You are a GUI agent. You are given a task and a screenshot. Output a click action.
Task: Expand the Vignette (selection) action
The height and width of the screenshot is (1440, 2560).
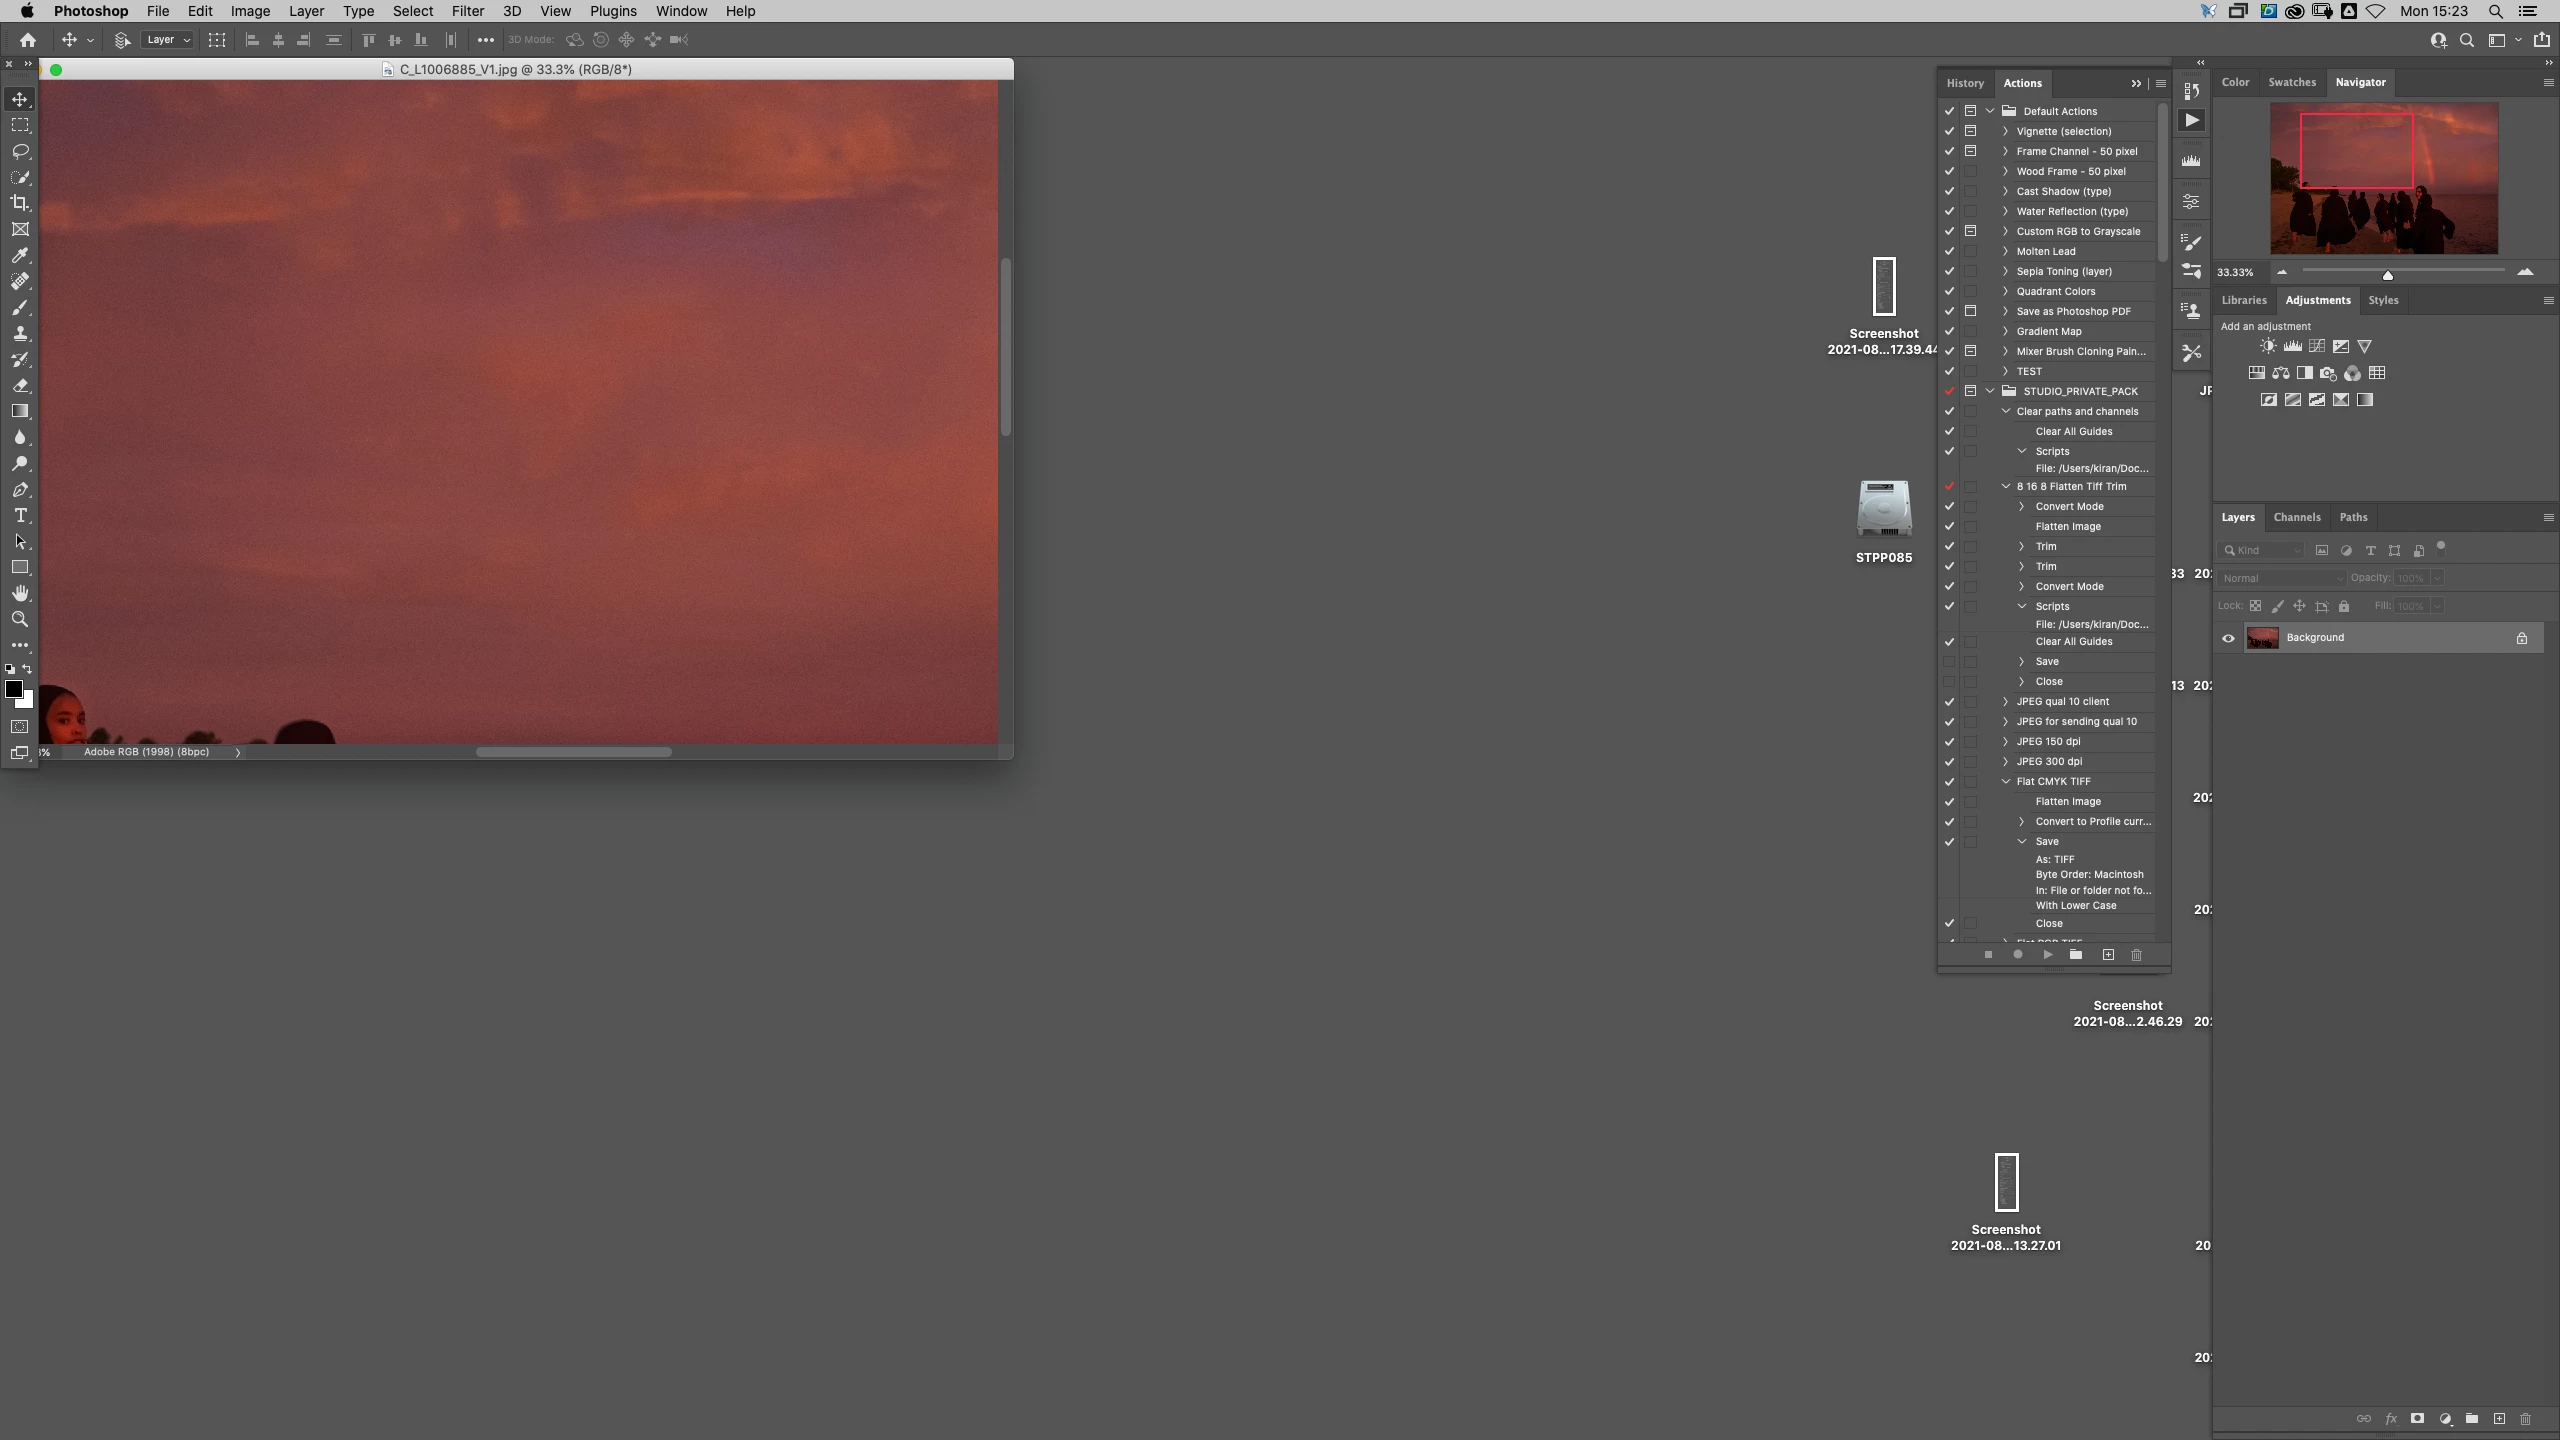point(2005,131)
